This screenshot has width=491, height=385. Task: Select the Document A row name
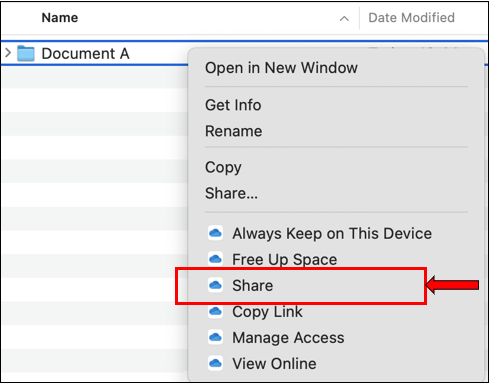(85, 54)
